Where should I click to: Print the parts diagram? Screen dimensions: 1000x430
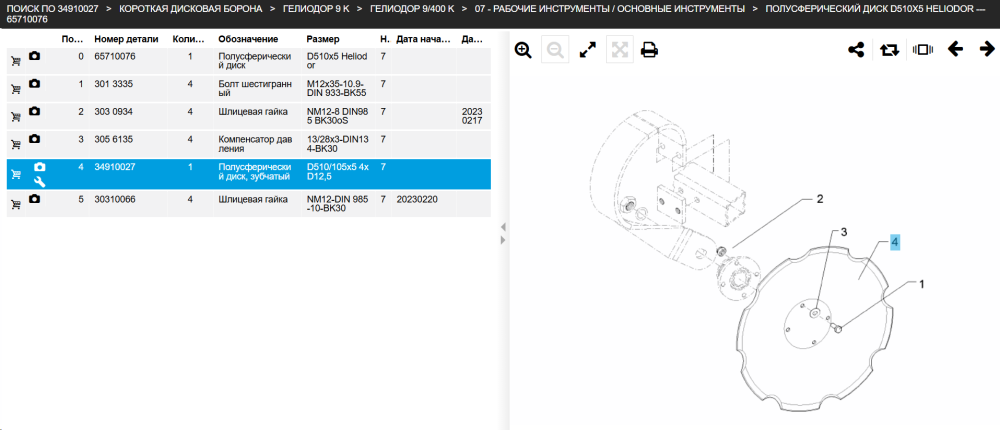point(649,50)
